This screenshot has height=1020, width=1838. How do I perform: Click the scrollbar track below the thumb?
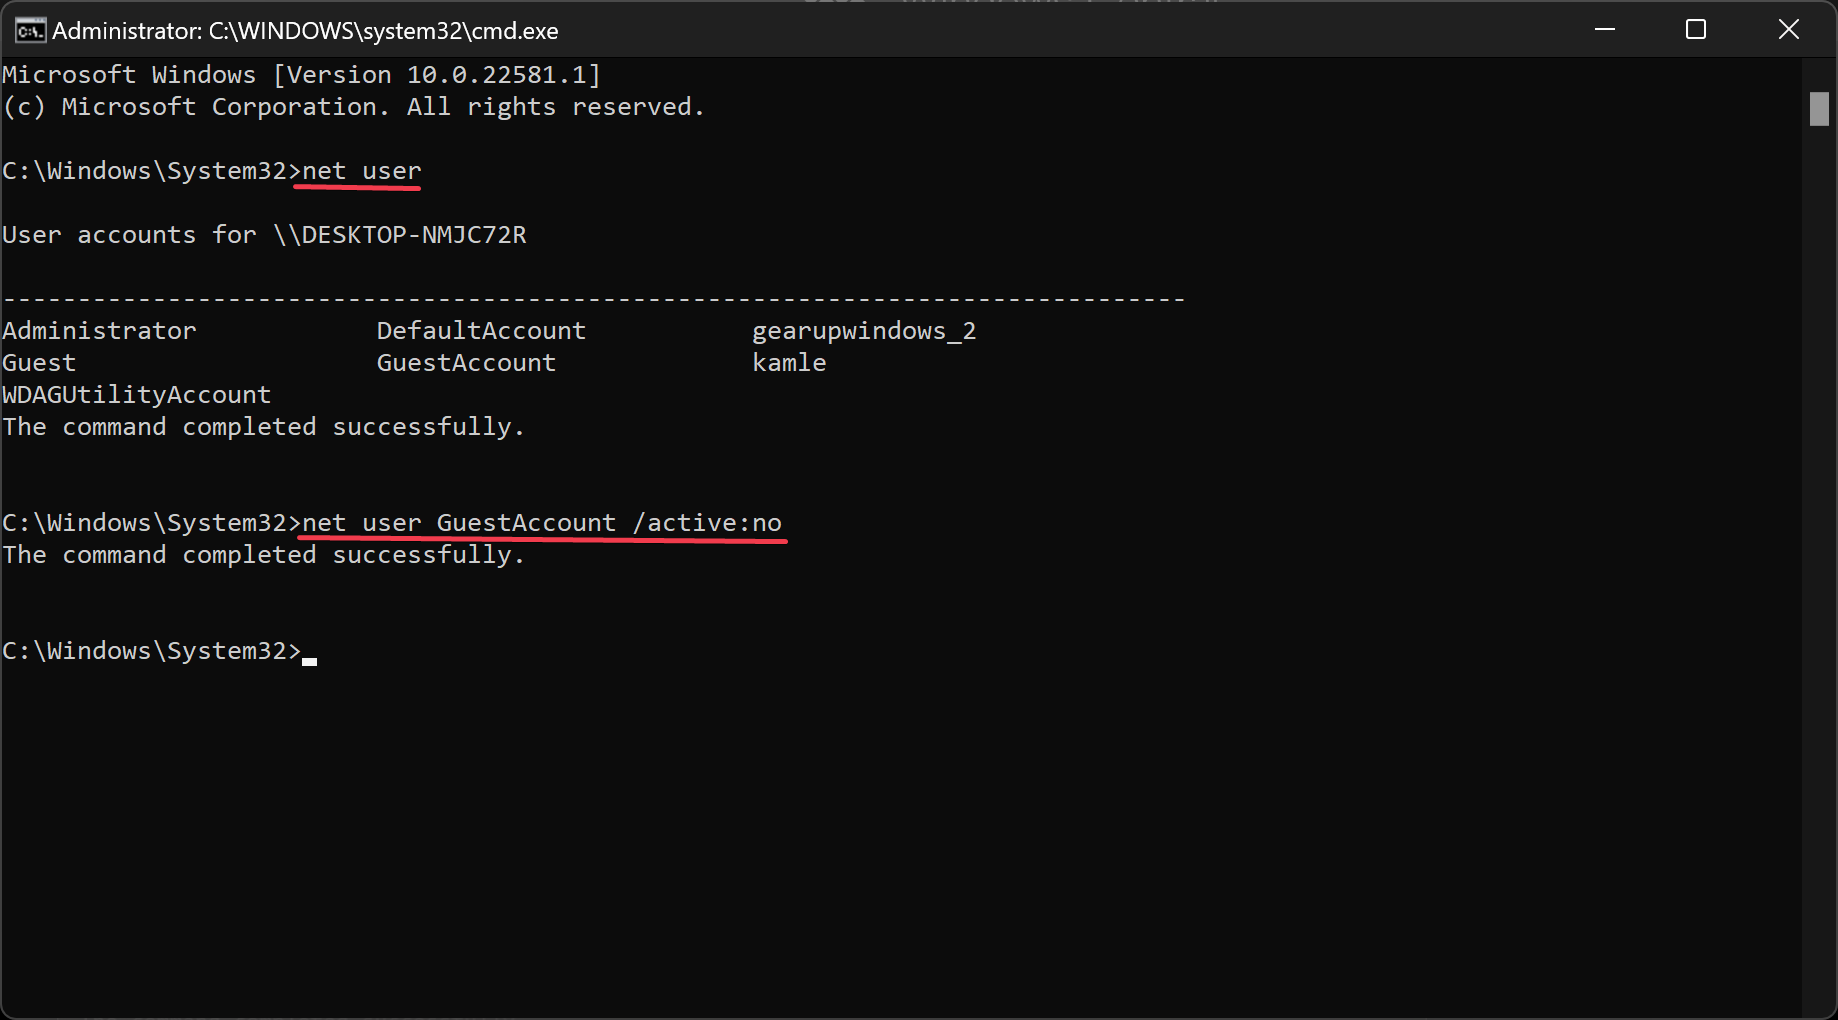point(1819,570)
